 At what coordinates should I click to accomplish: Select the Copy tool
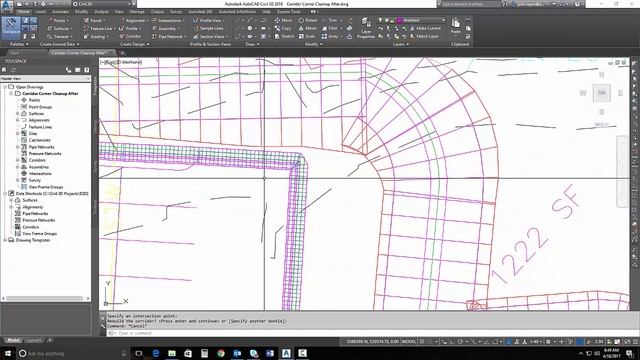(x=283, y=29)
